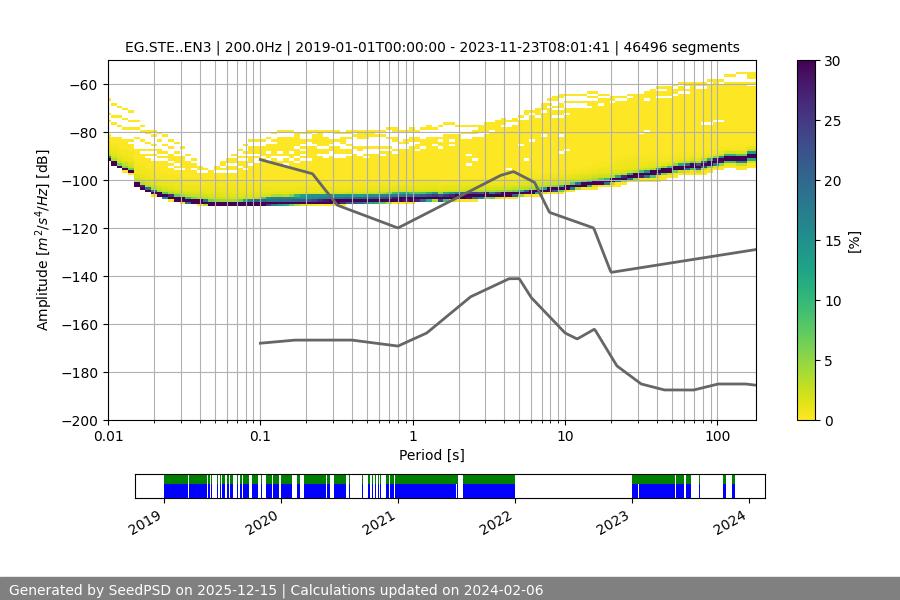Click the top dark purple end of colorbar
The width and height of the screenshot is (900, 600).
point(809,65)
